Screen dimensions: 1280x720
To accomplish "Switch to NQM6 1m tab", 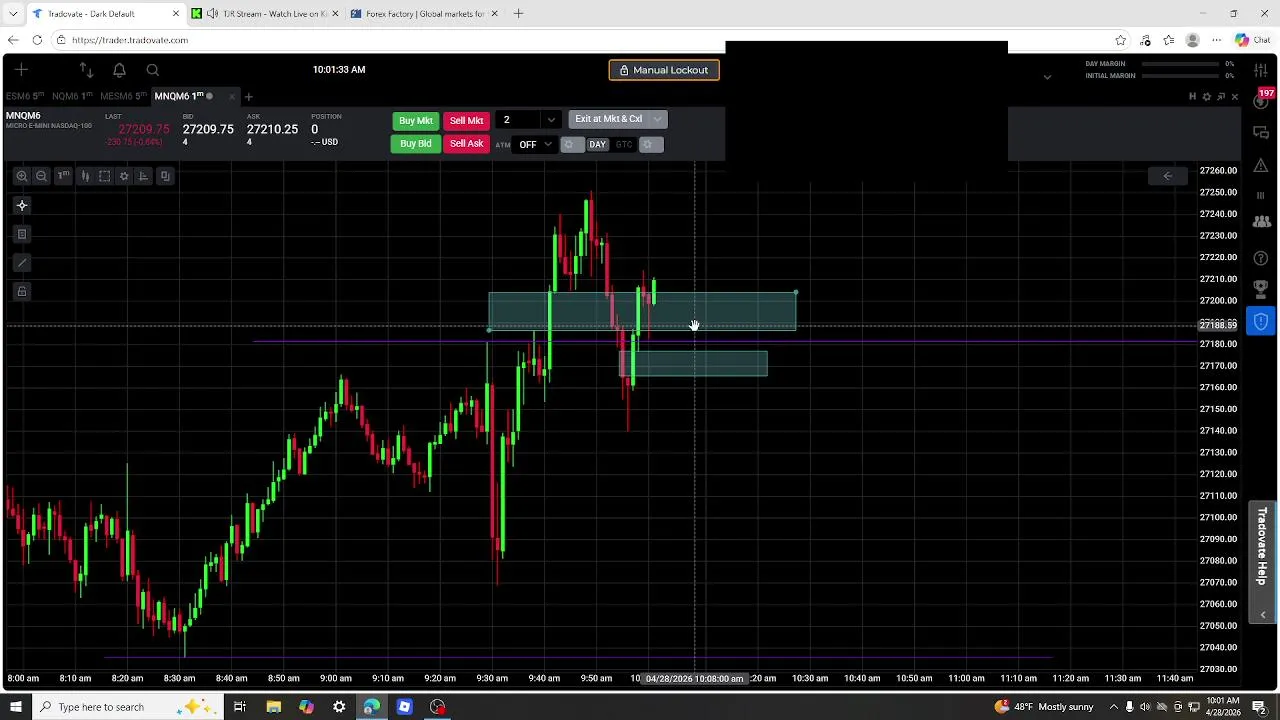I will click(x=72, y=96).
